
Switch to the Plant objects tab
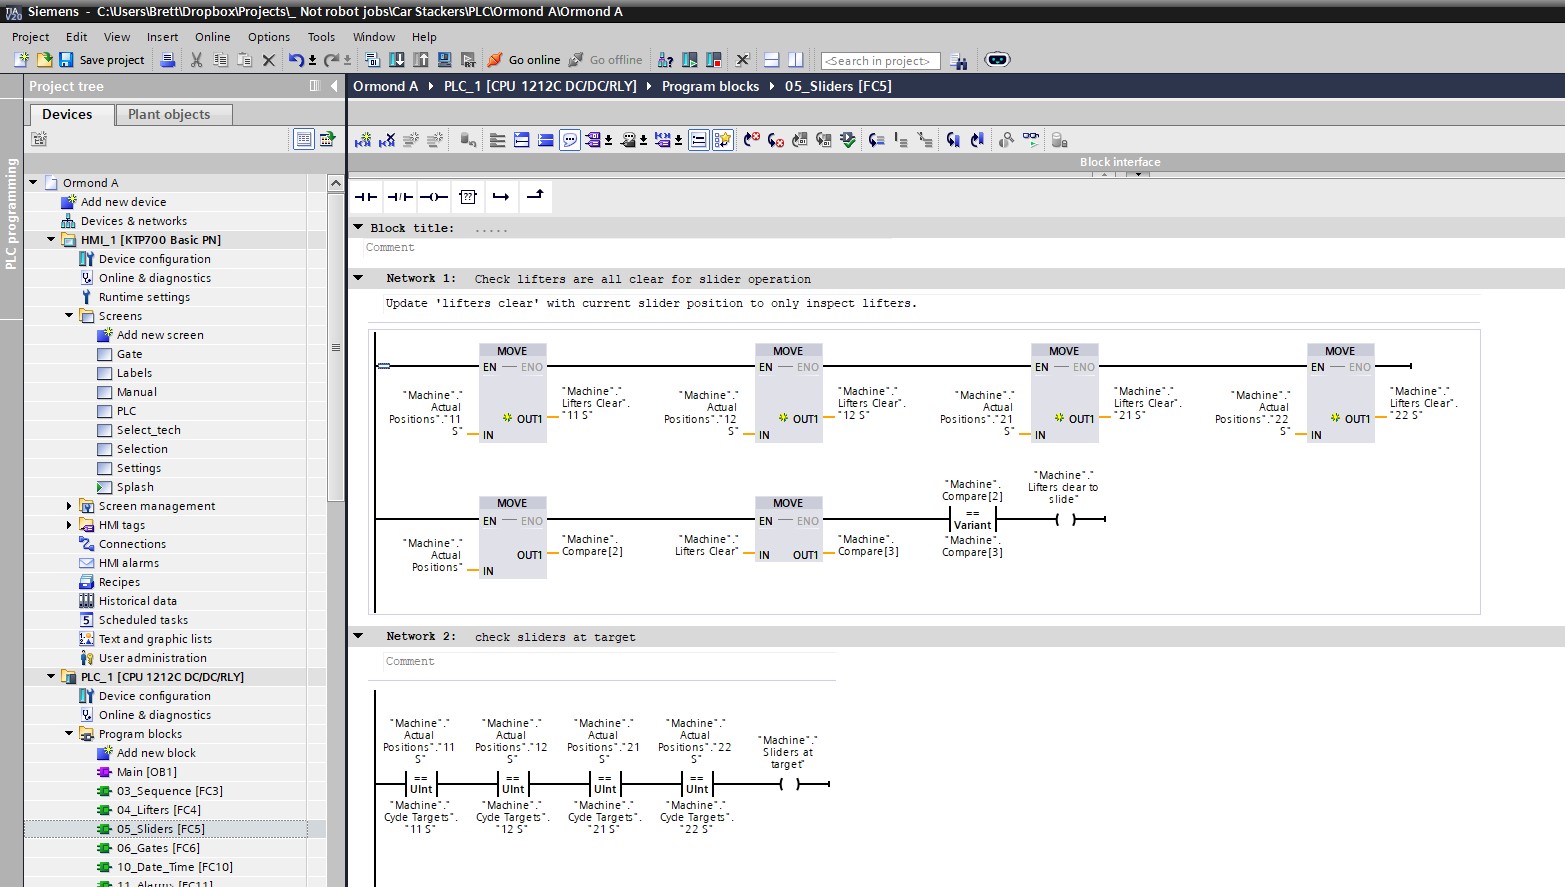174,115
